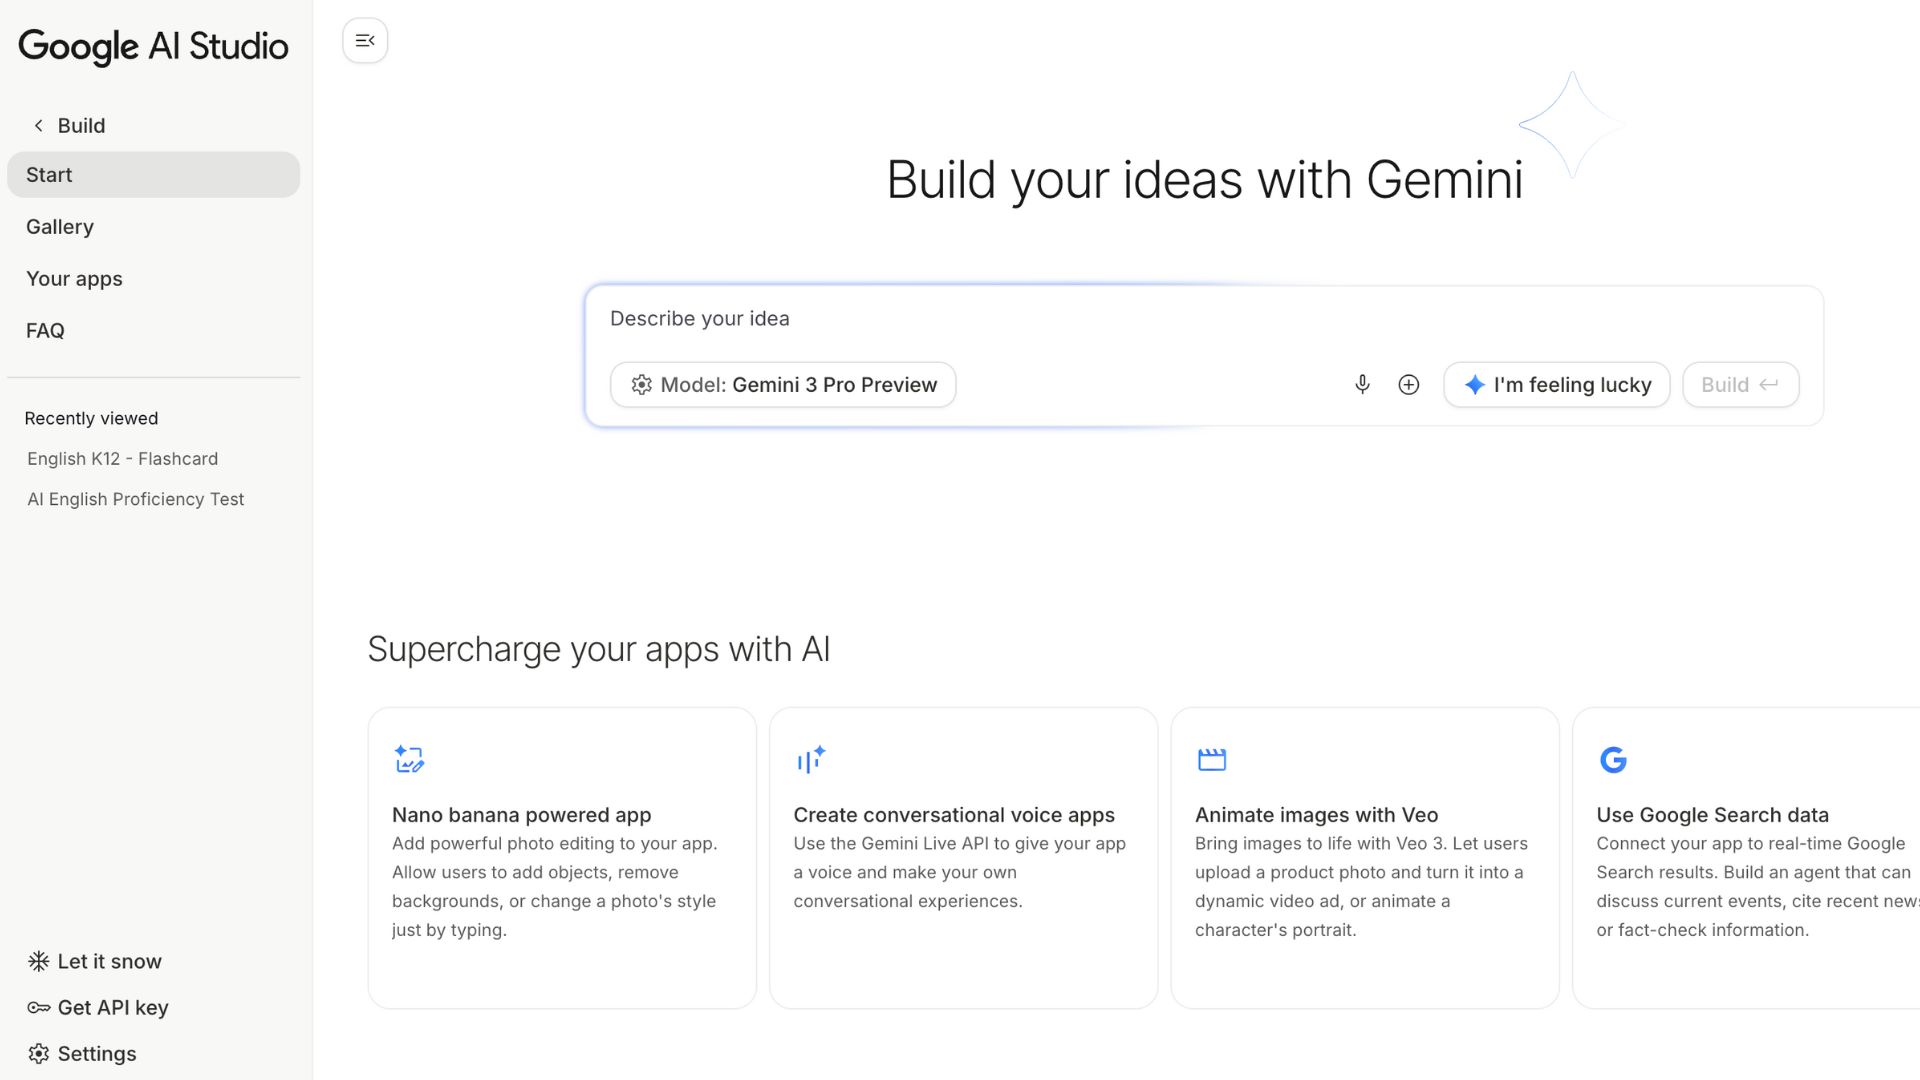Collapse the left sidebar panel
The width and height of the screenshot is (1920, 1080).
364,40
